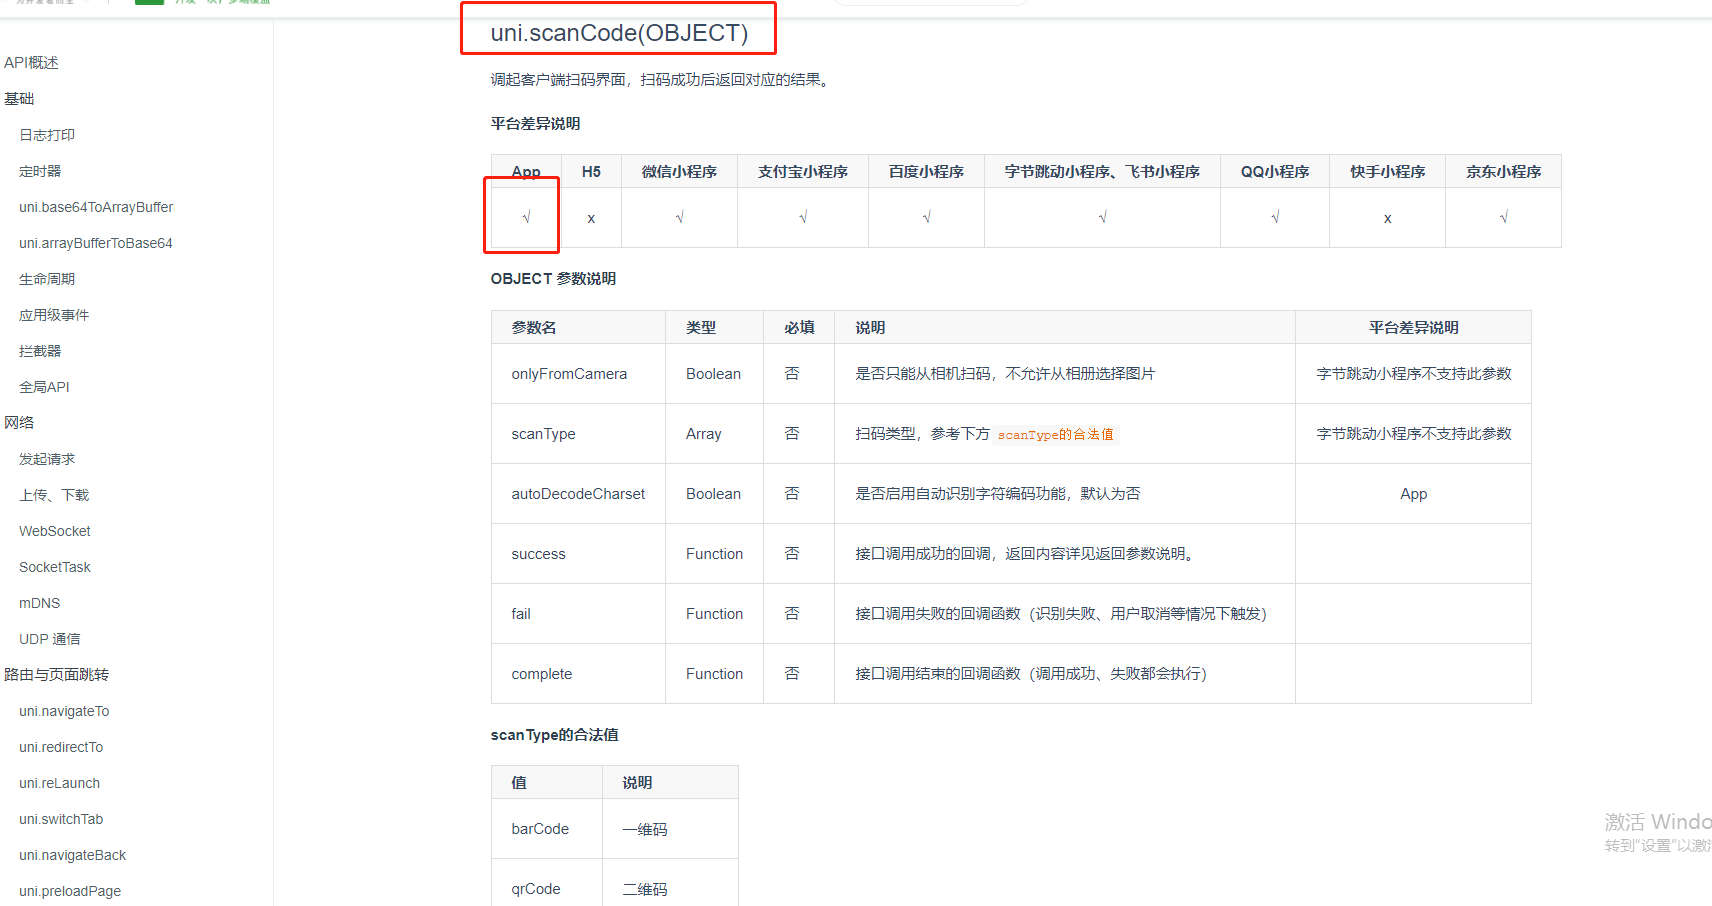Open uni.arrayBufferToBase64 reference

coord(95,242)
